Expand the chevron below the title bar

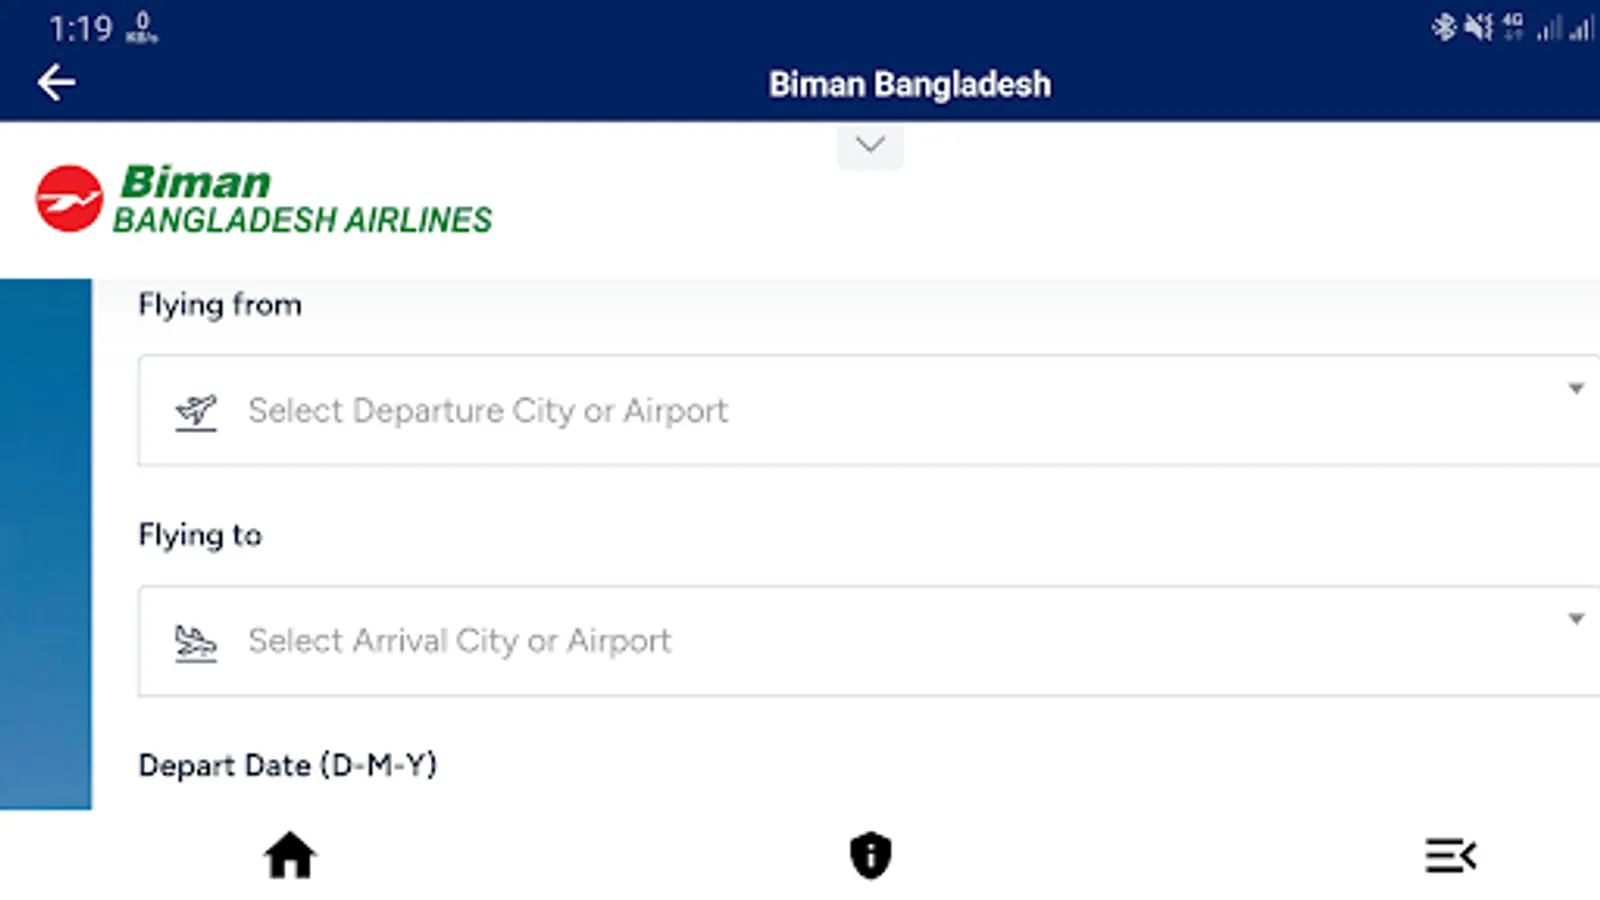click(x=870, y=146)
